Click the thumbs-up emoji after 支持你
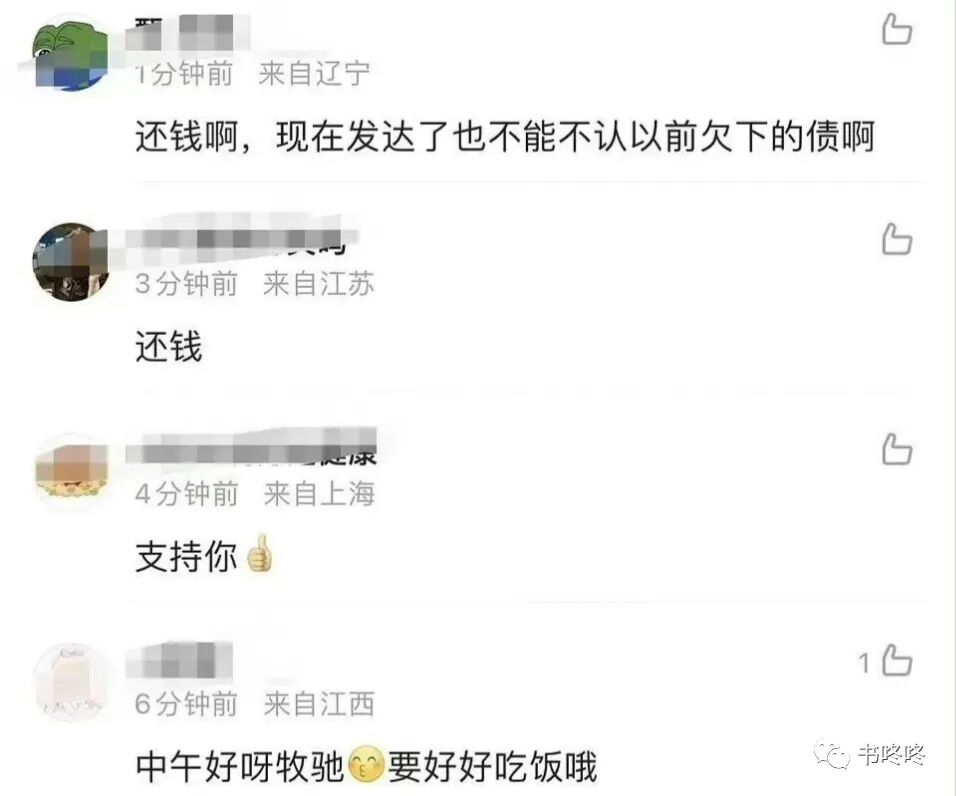The image size is (956, 796). [259, 553]
